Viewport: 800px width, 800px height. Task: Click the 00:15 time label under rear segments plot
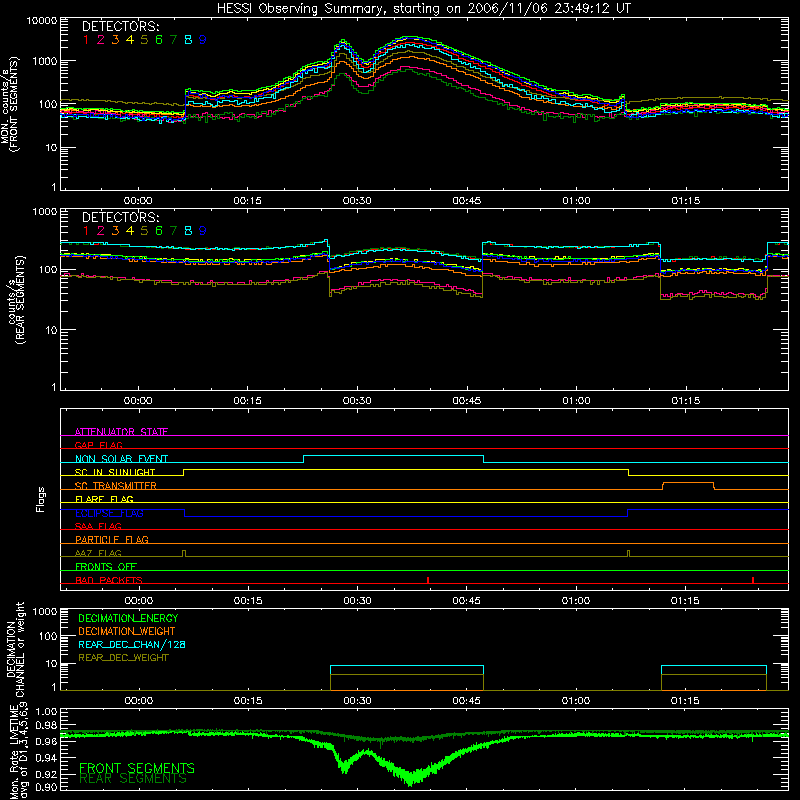pos(247,401)
